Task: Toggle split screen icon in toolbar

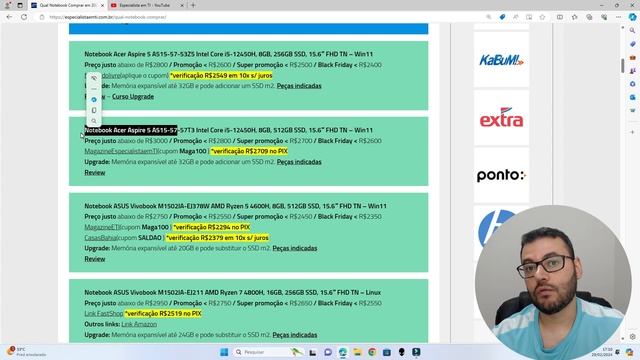Action: pyautogui.click(x=560, y=17)
